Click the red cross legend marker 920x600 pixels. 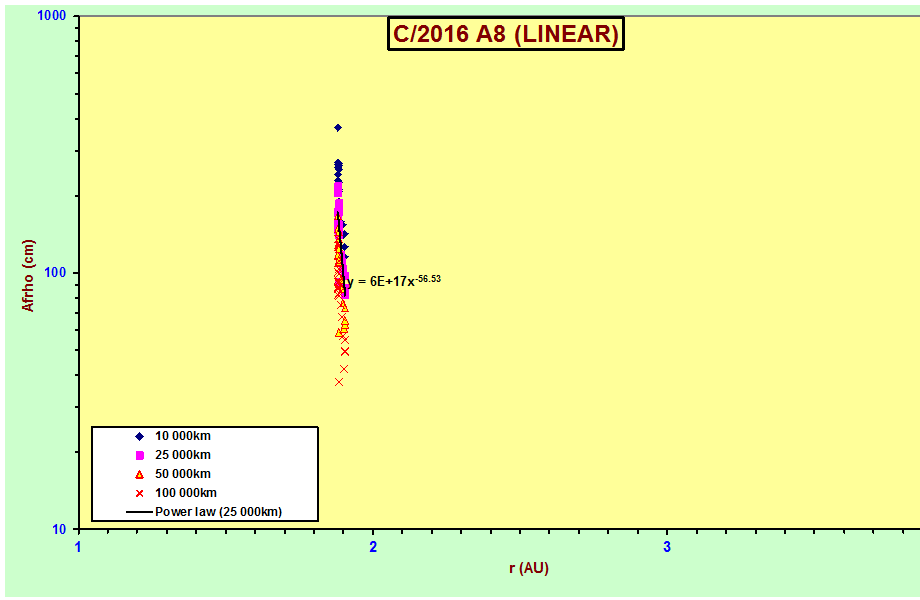(140, 493)
